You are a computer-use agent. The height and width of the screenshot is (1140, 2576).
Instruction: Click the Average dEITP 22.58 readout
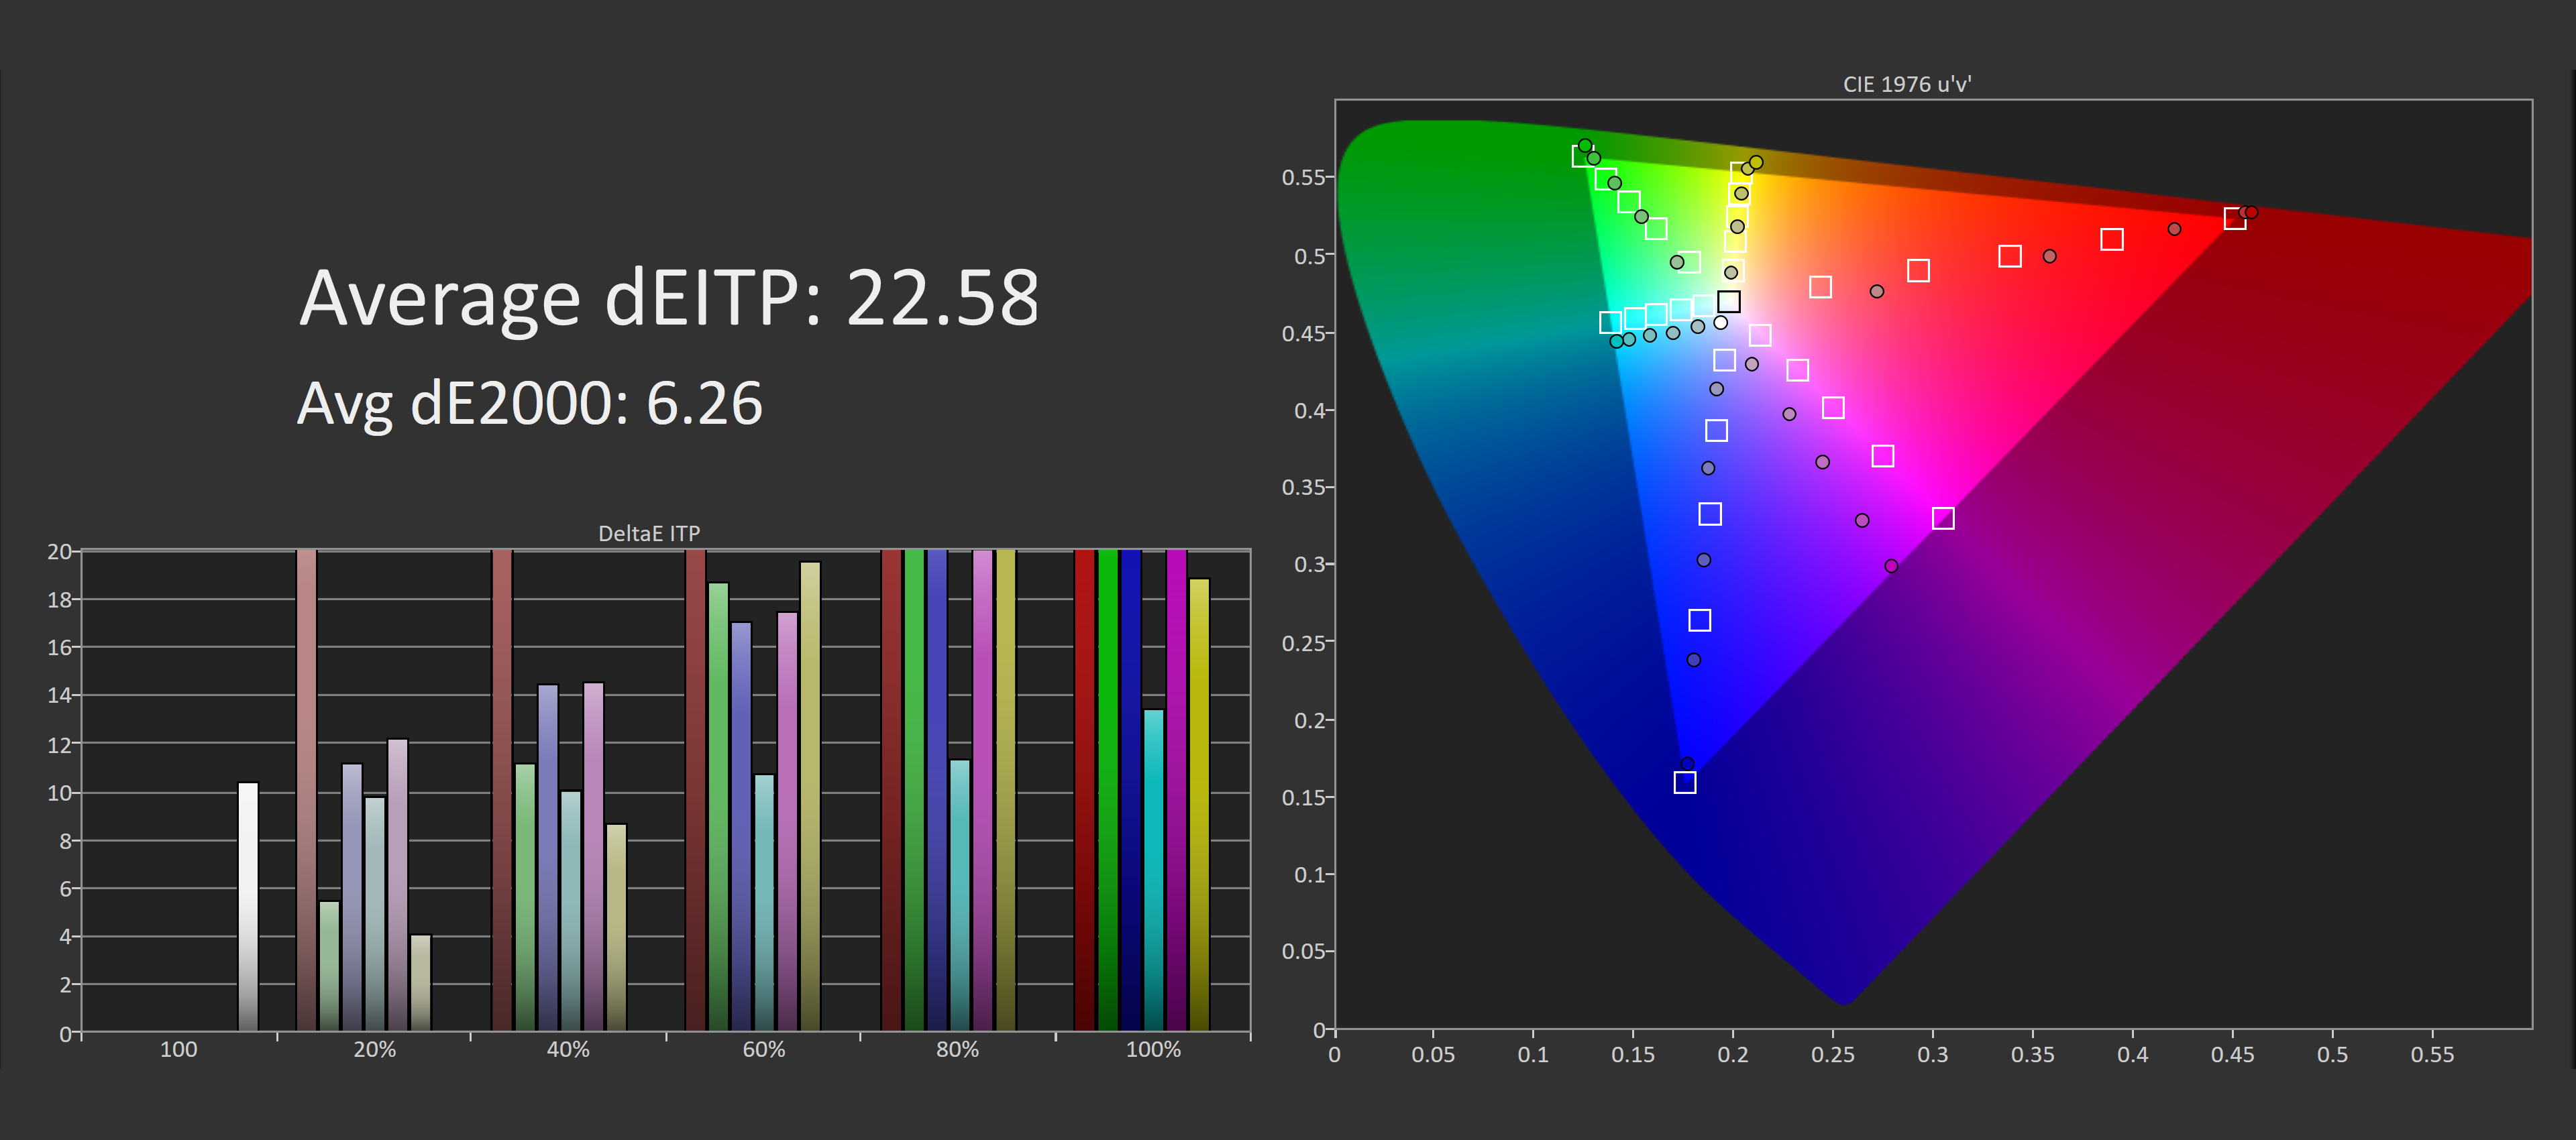pos(669,297)
